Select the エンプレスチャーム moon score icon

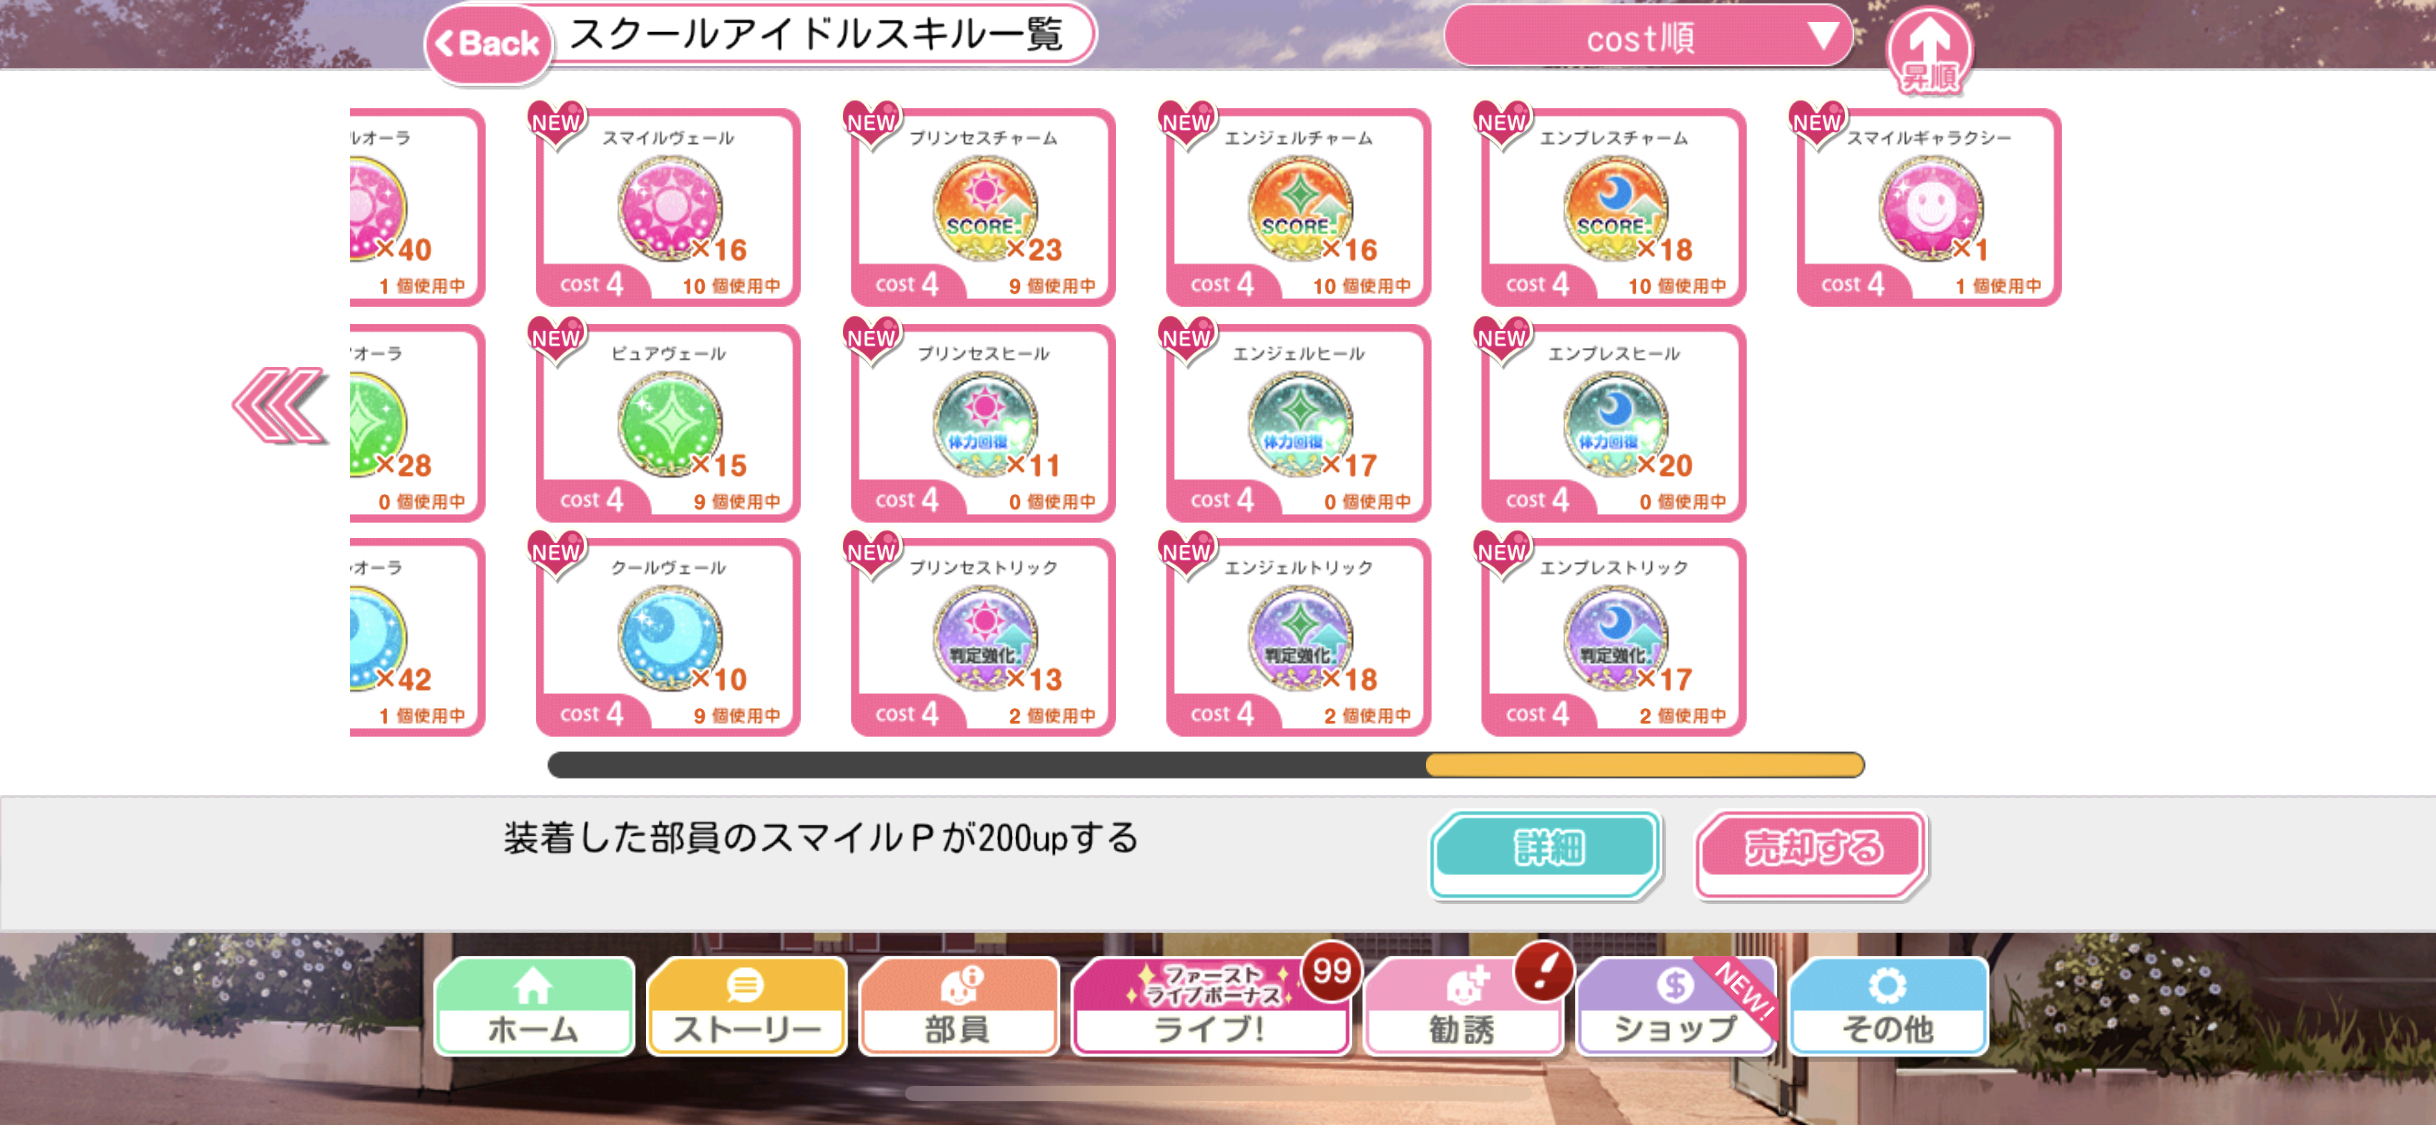point(1615,208)
